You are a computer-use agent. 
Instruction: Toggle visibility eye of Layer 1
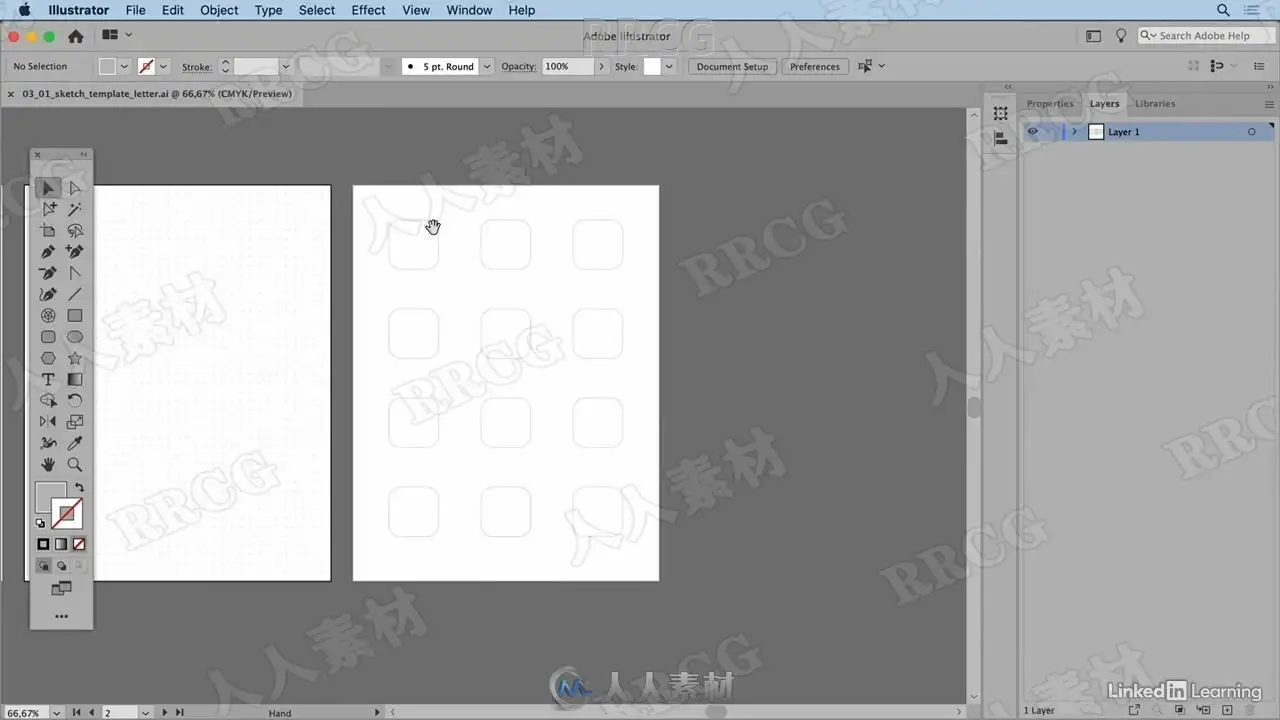click(1033, 132)
